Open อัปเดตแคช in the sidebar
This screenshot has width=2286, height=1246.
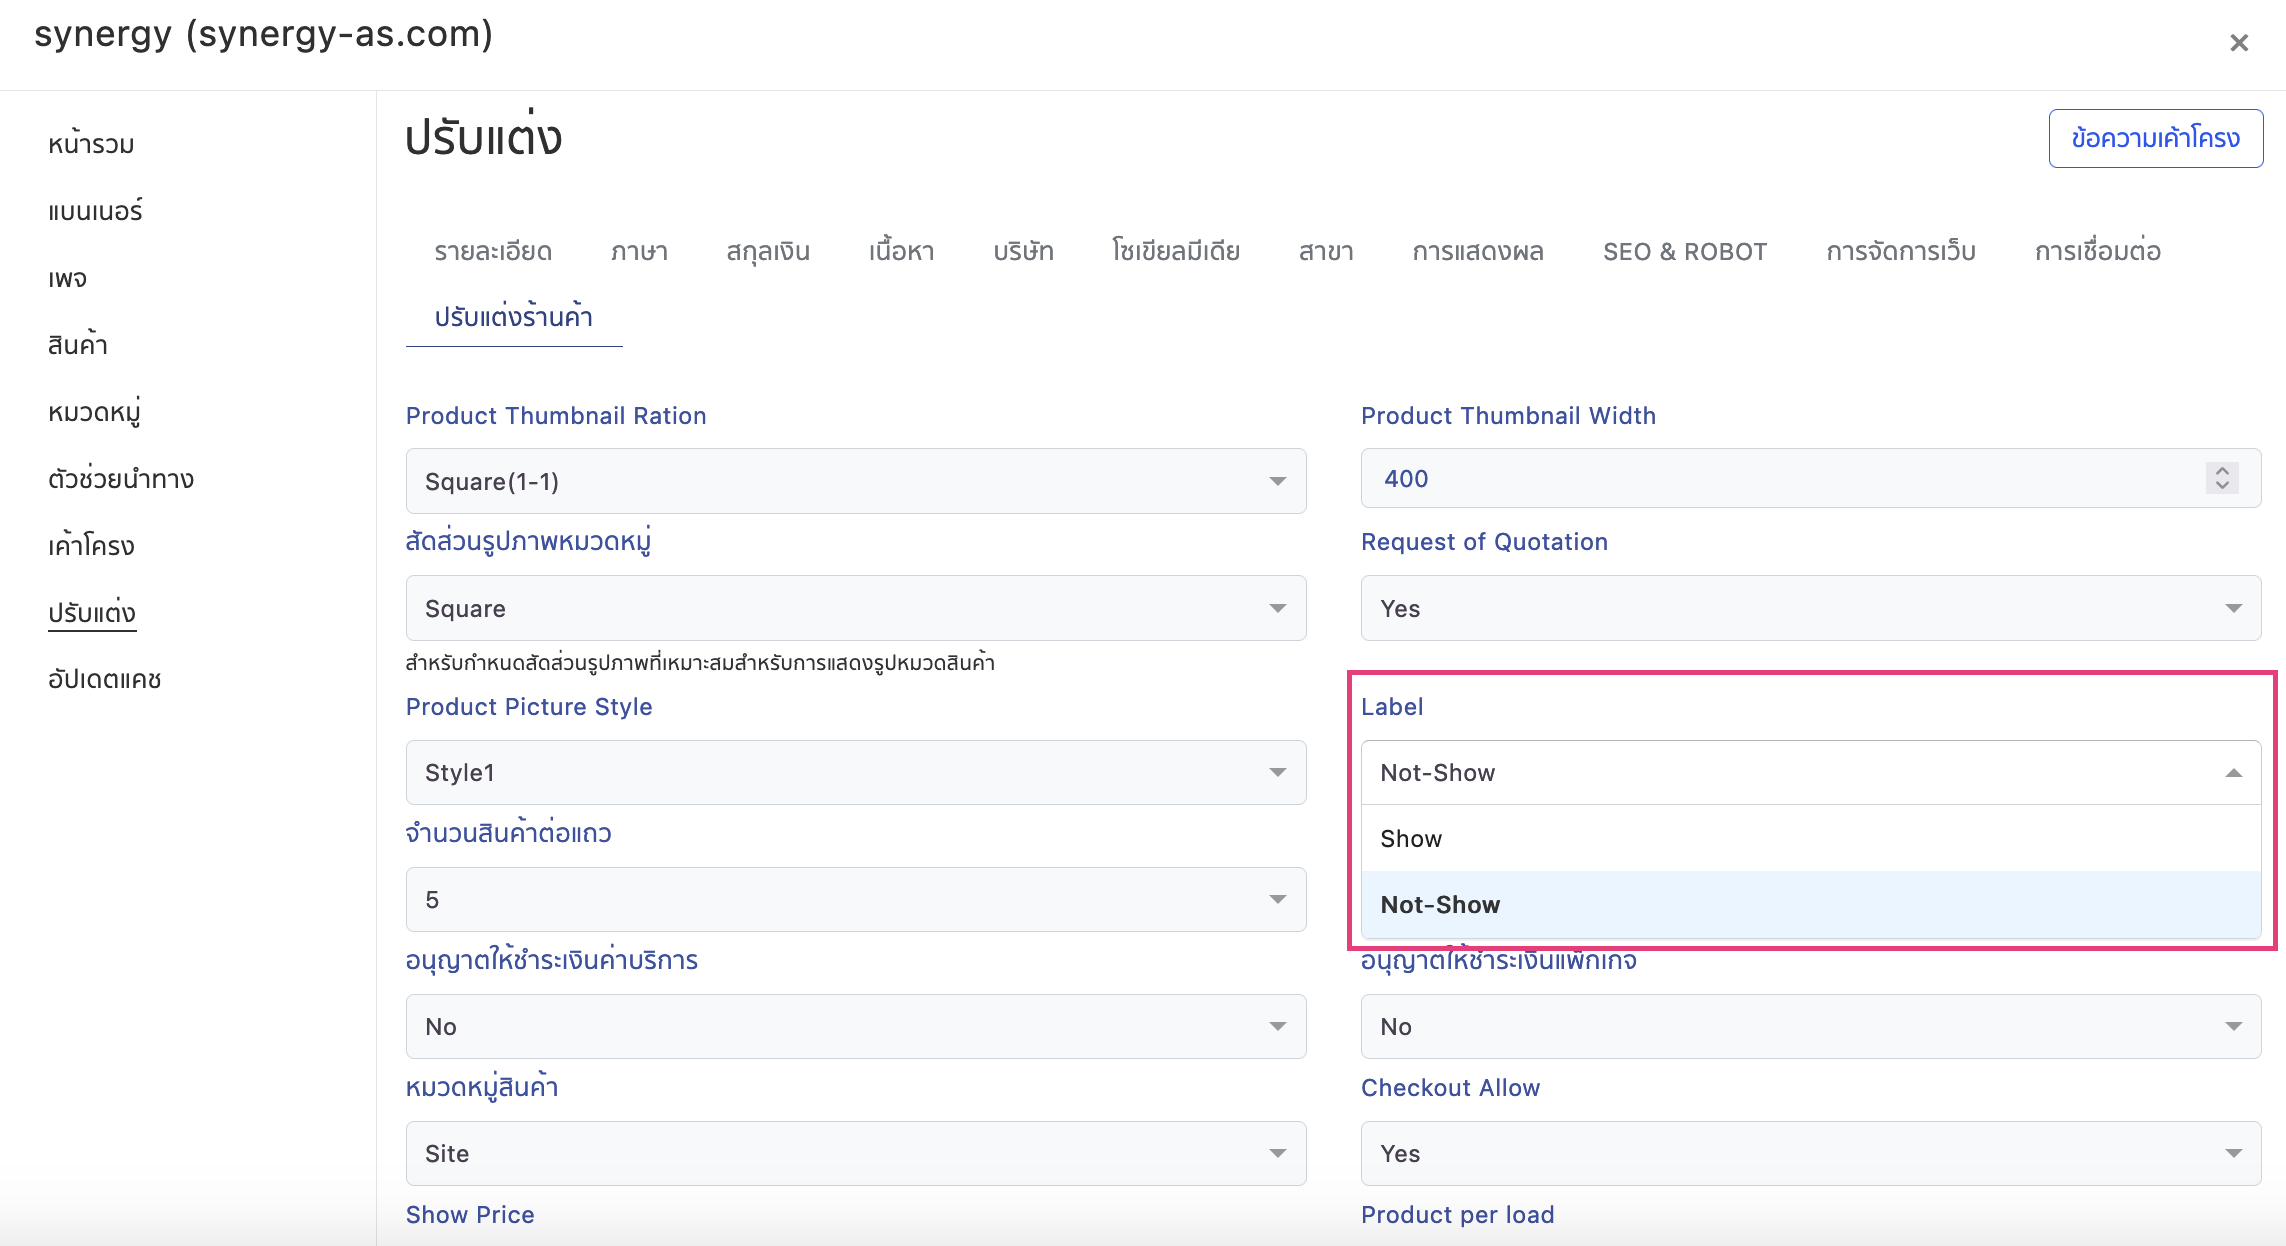pyautogui.click(x=105, y=680)
